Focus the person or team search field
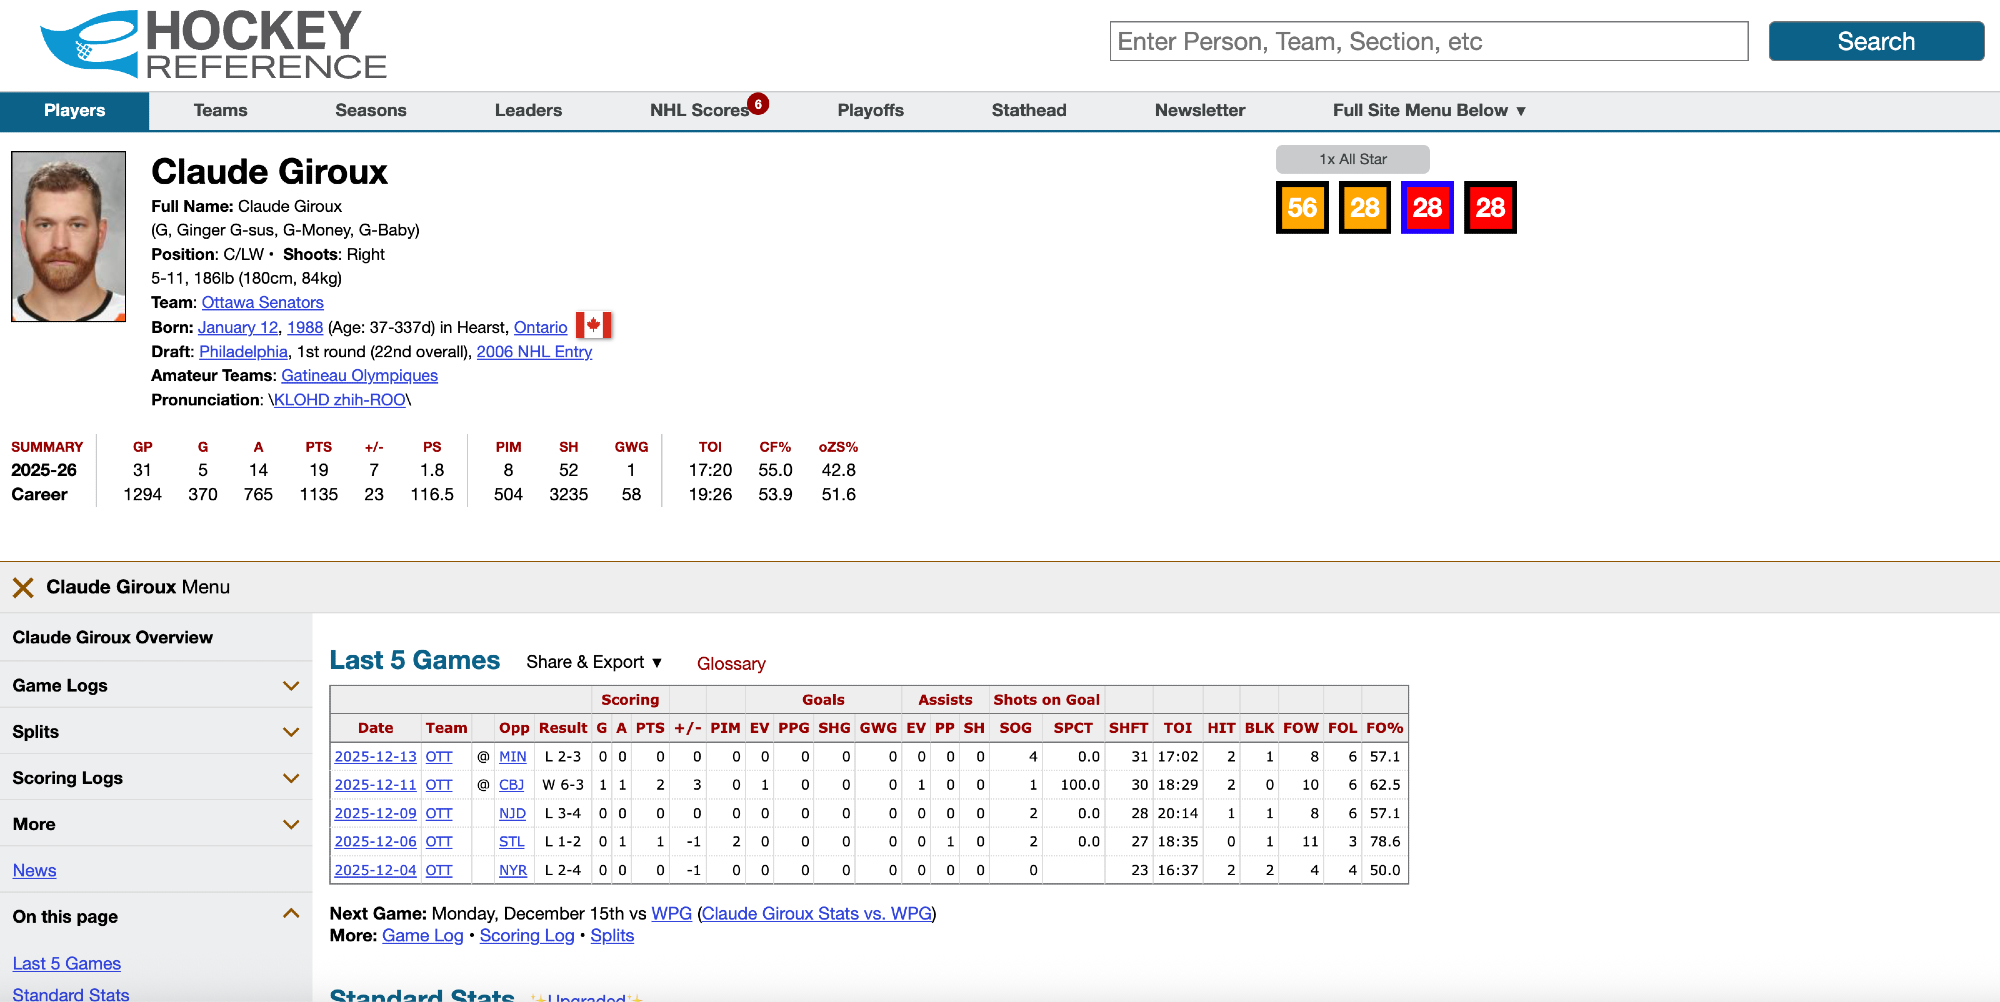 point(1428,41)
